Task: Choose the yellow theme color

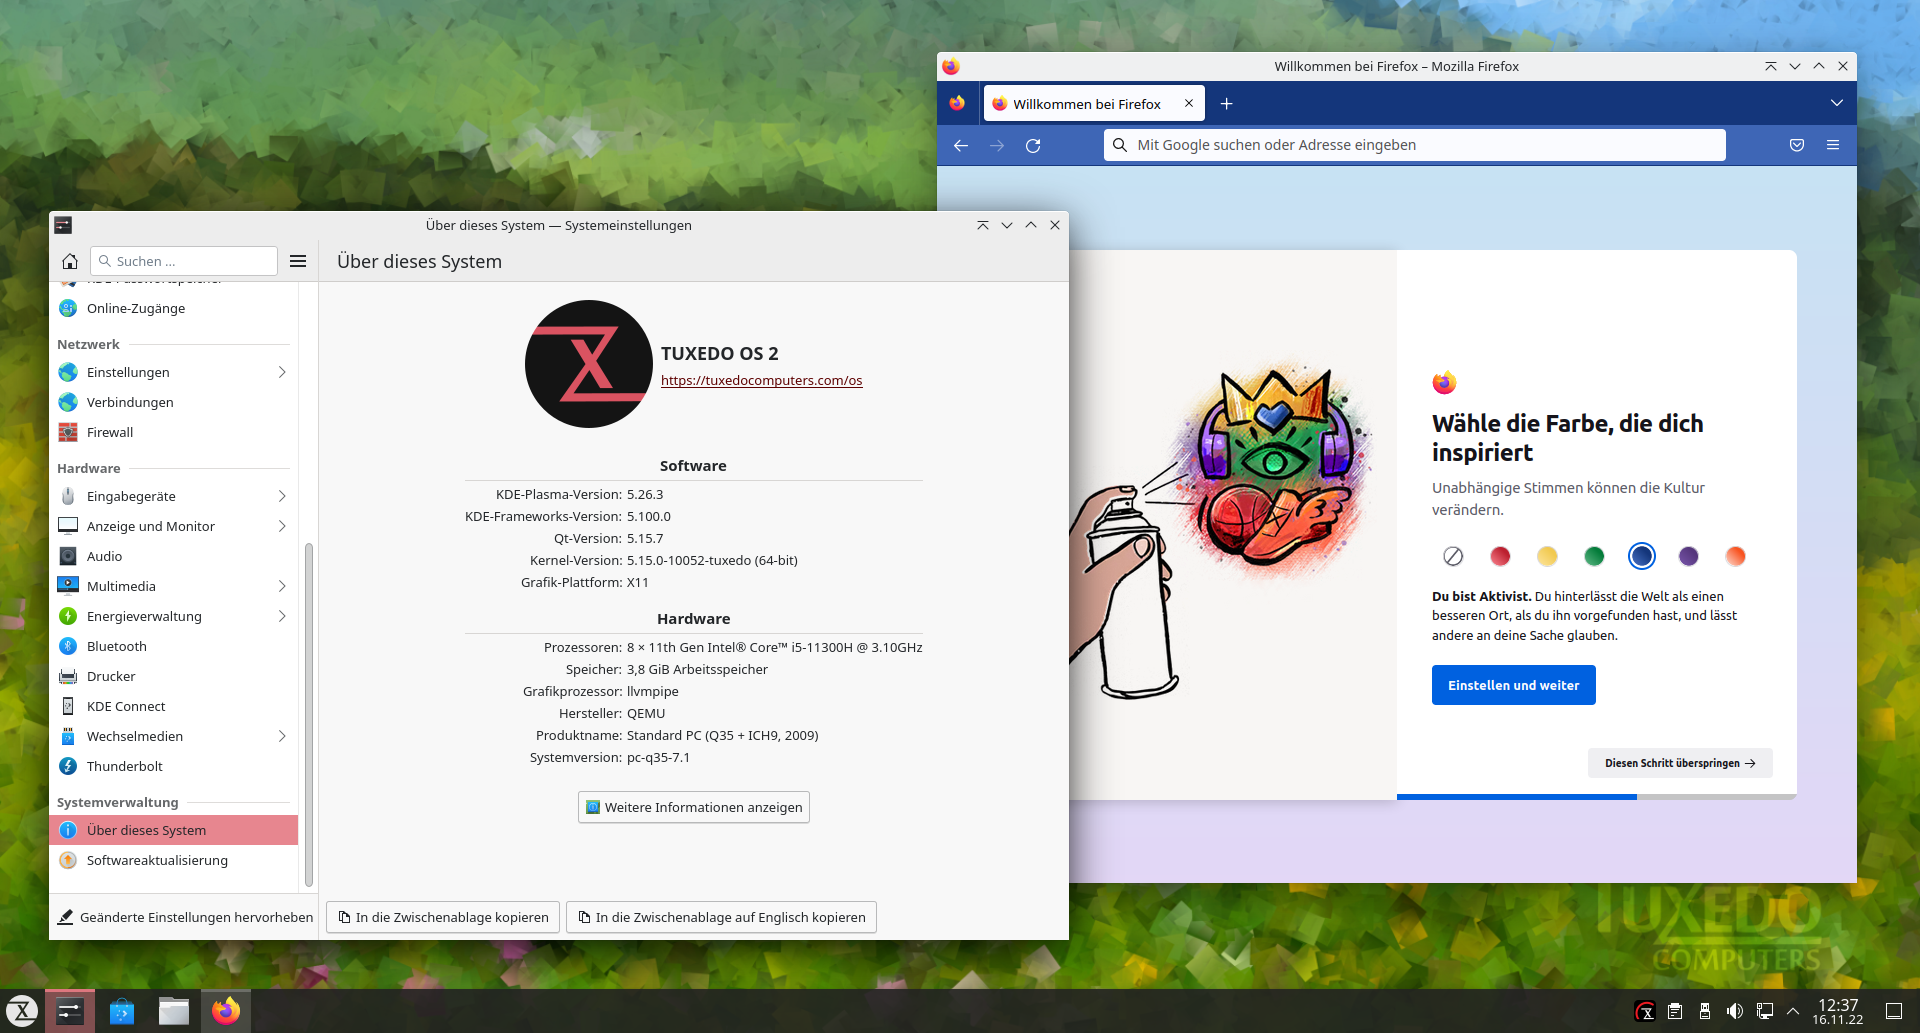Action: [1547, 556]
